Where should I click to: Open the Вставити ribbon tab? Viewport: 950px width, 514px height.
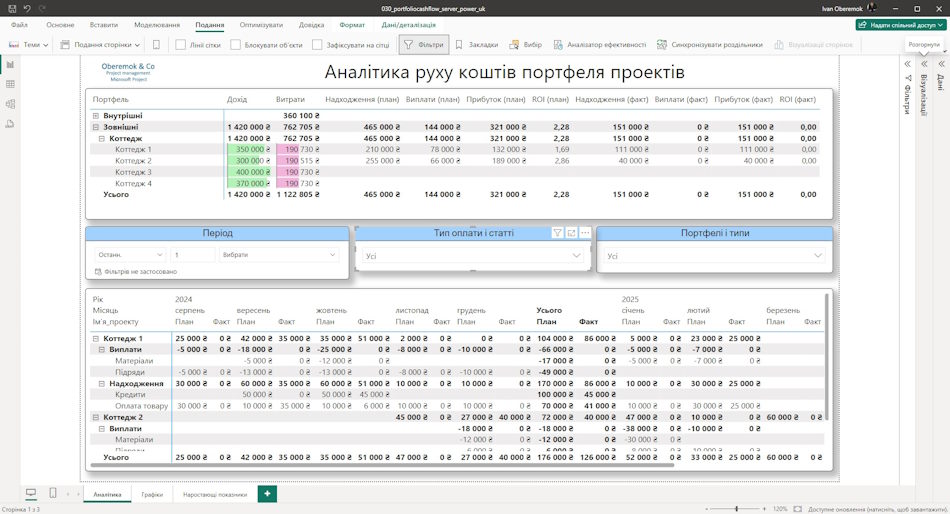(x=104, y=25)
